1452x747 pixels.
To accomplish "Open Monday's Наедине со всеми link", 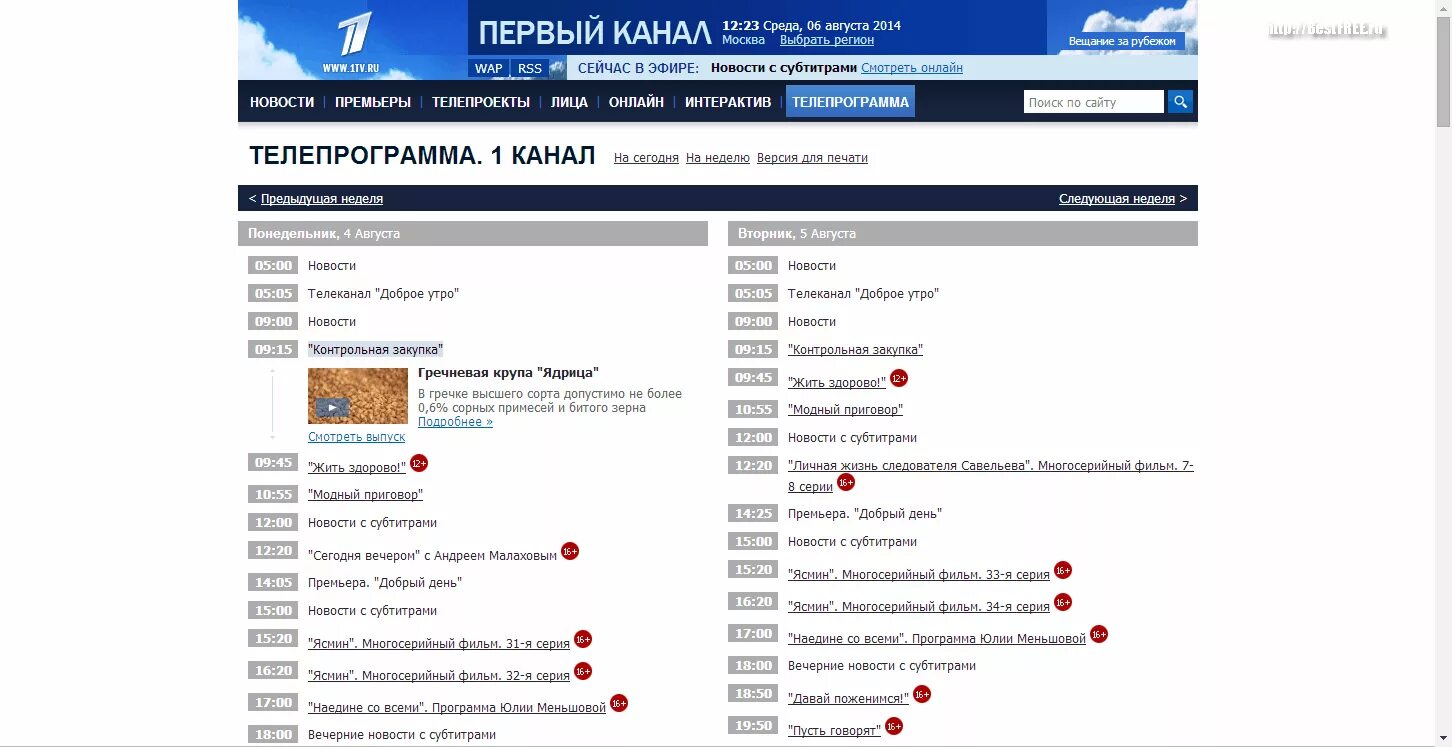I will coord(457,708).
